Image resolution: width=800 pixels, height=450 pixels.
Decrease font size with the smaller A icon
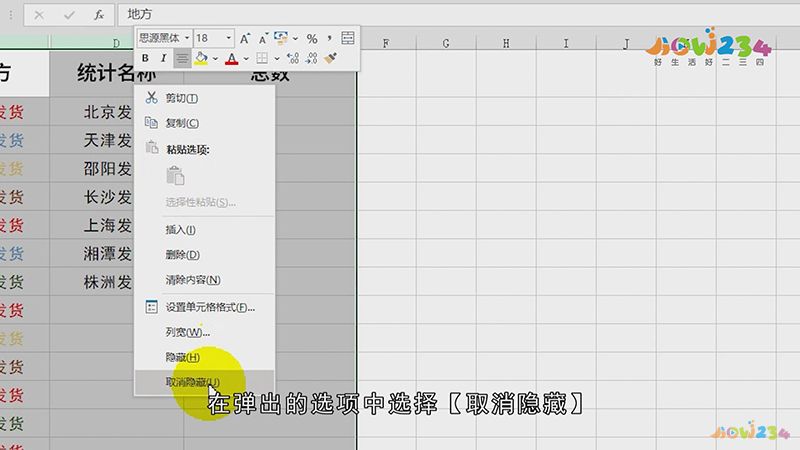click(263, 38)
